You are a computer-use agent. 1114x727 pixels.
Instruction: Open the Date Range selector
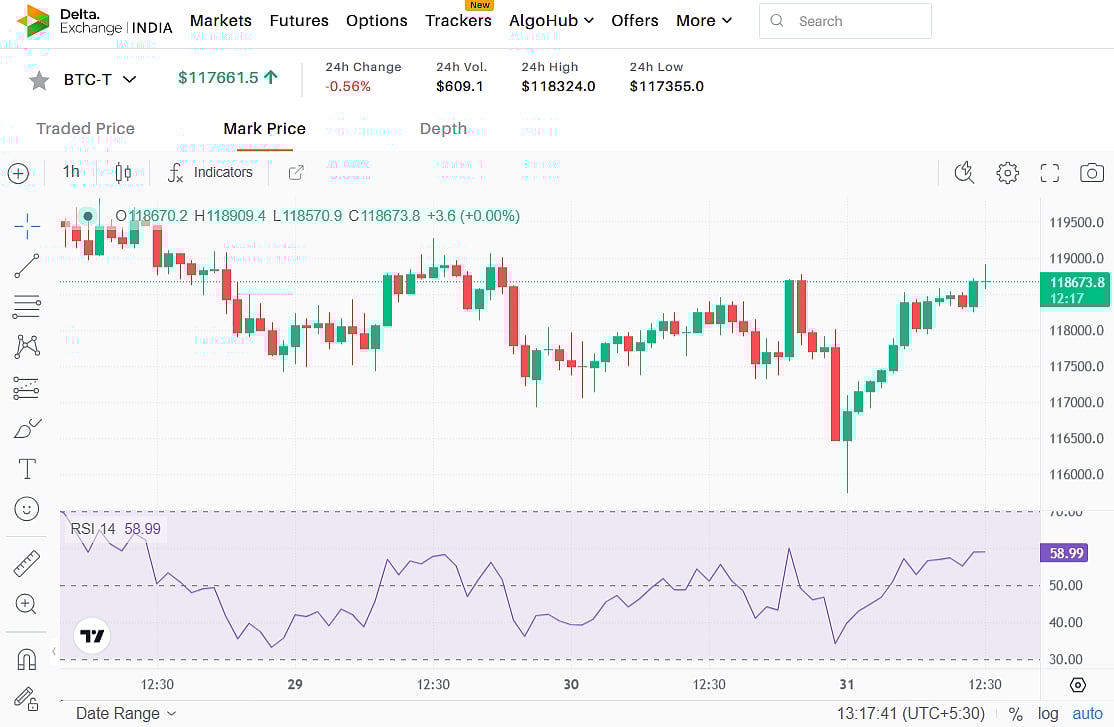120,713
